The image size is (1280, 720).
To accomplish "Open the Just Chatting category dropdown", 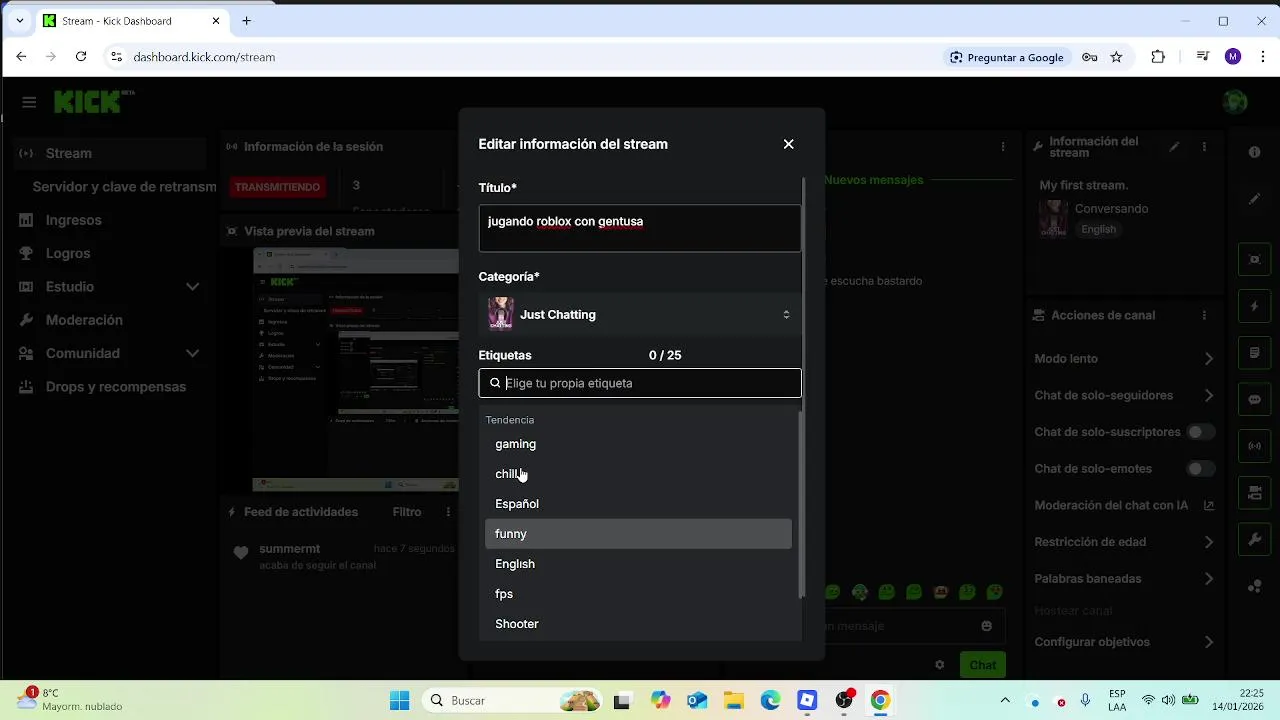I will [x=640, y=314].
